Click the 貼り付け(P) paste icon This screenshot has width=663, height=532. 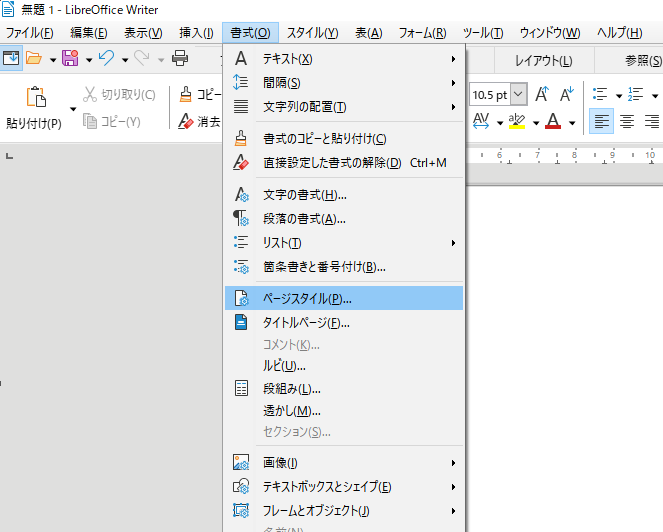(36, 97)
